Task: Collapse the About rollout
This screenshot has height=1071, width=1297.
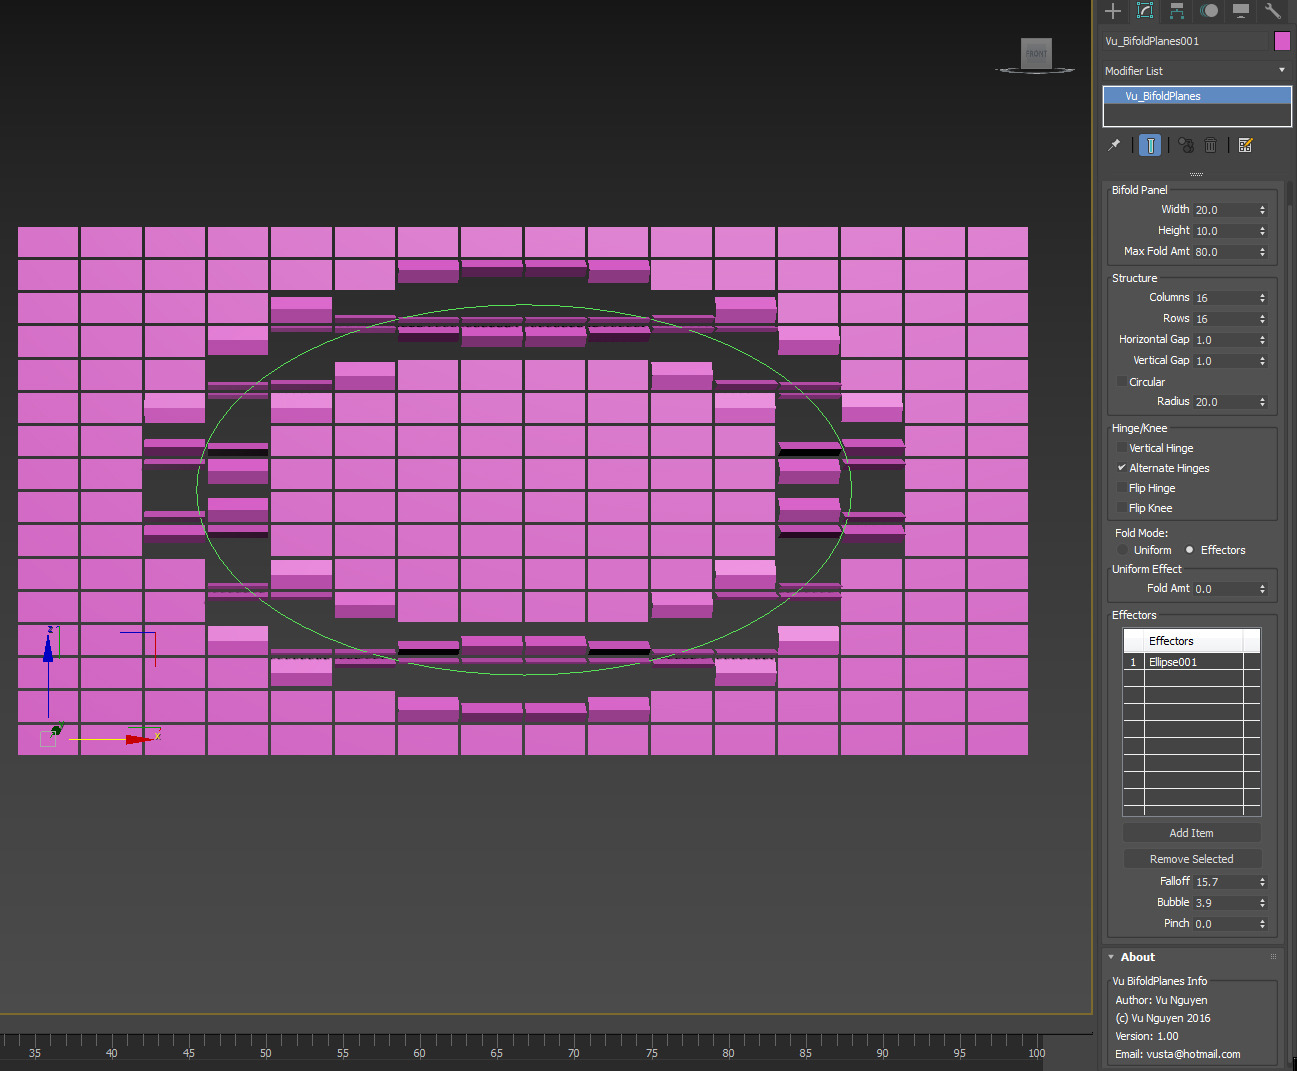Action: [x=1137, y=957]
